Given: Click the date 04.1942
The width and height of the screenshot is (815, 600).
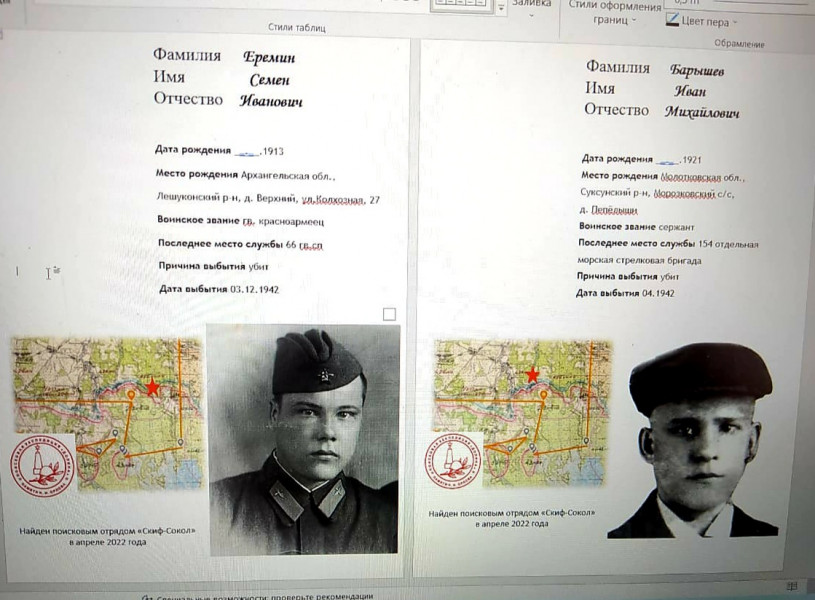Looking at the screenshot, I should 658,293.
